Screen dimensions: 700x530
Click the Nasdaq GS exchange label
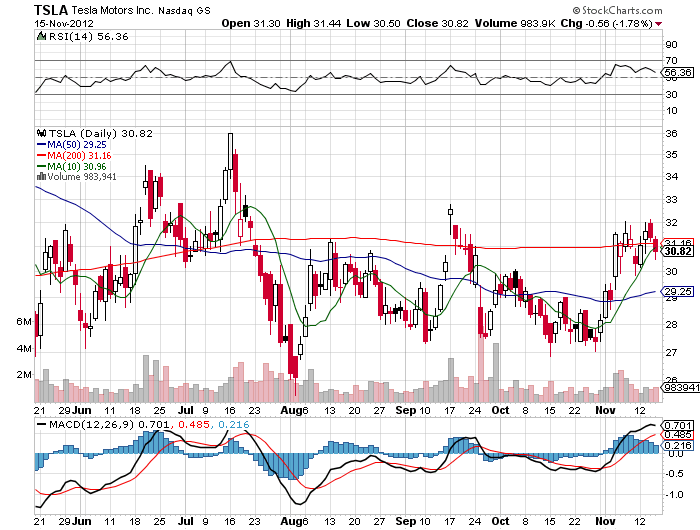pyautogui.click(x=184, y=10)
